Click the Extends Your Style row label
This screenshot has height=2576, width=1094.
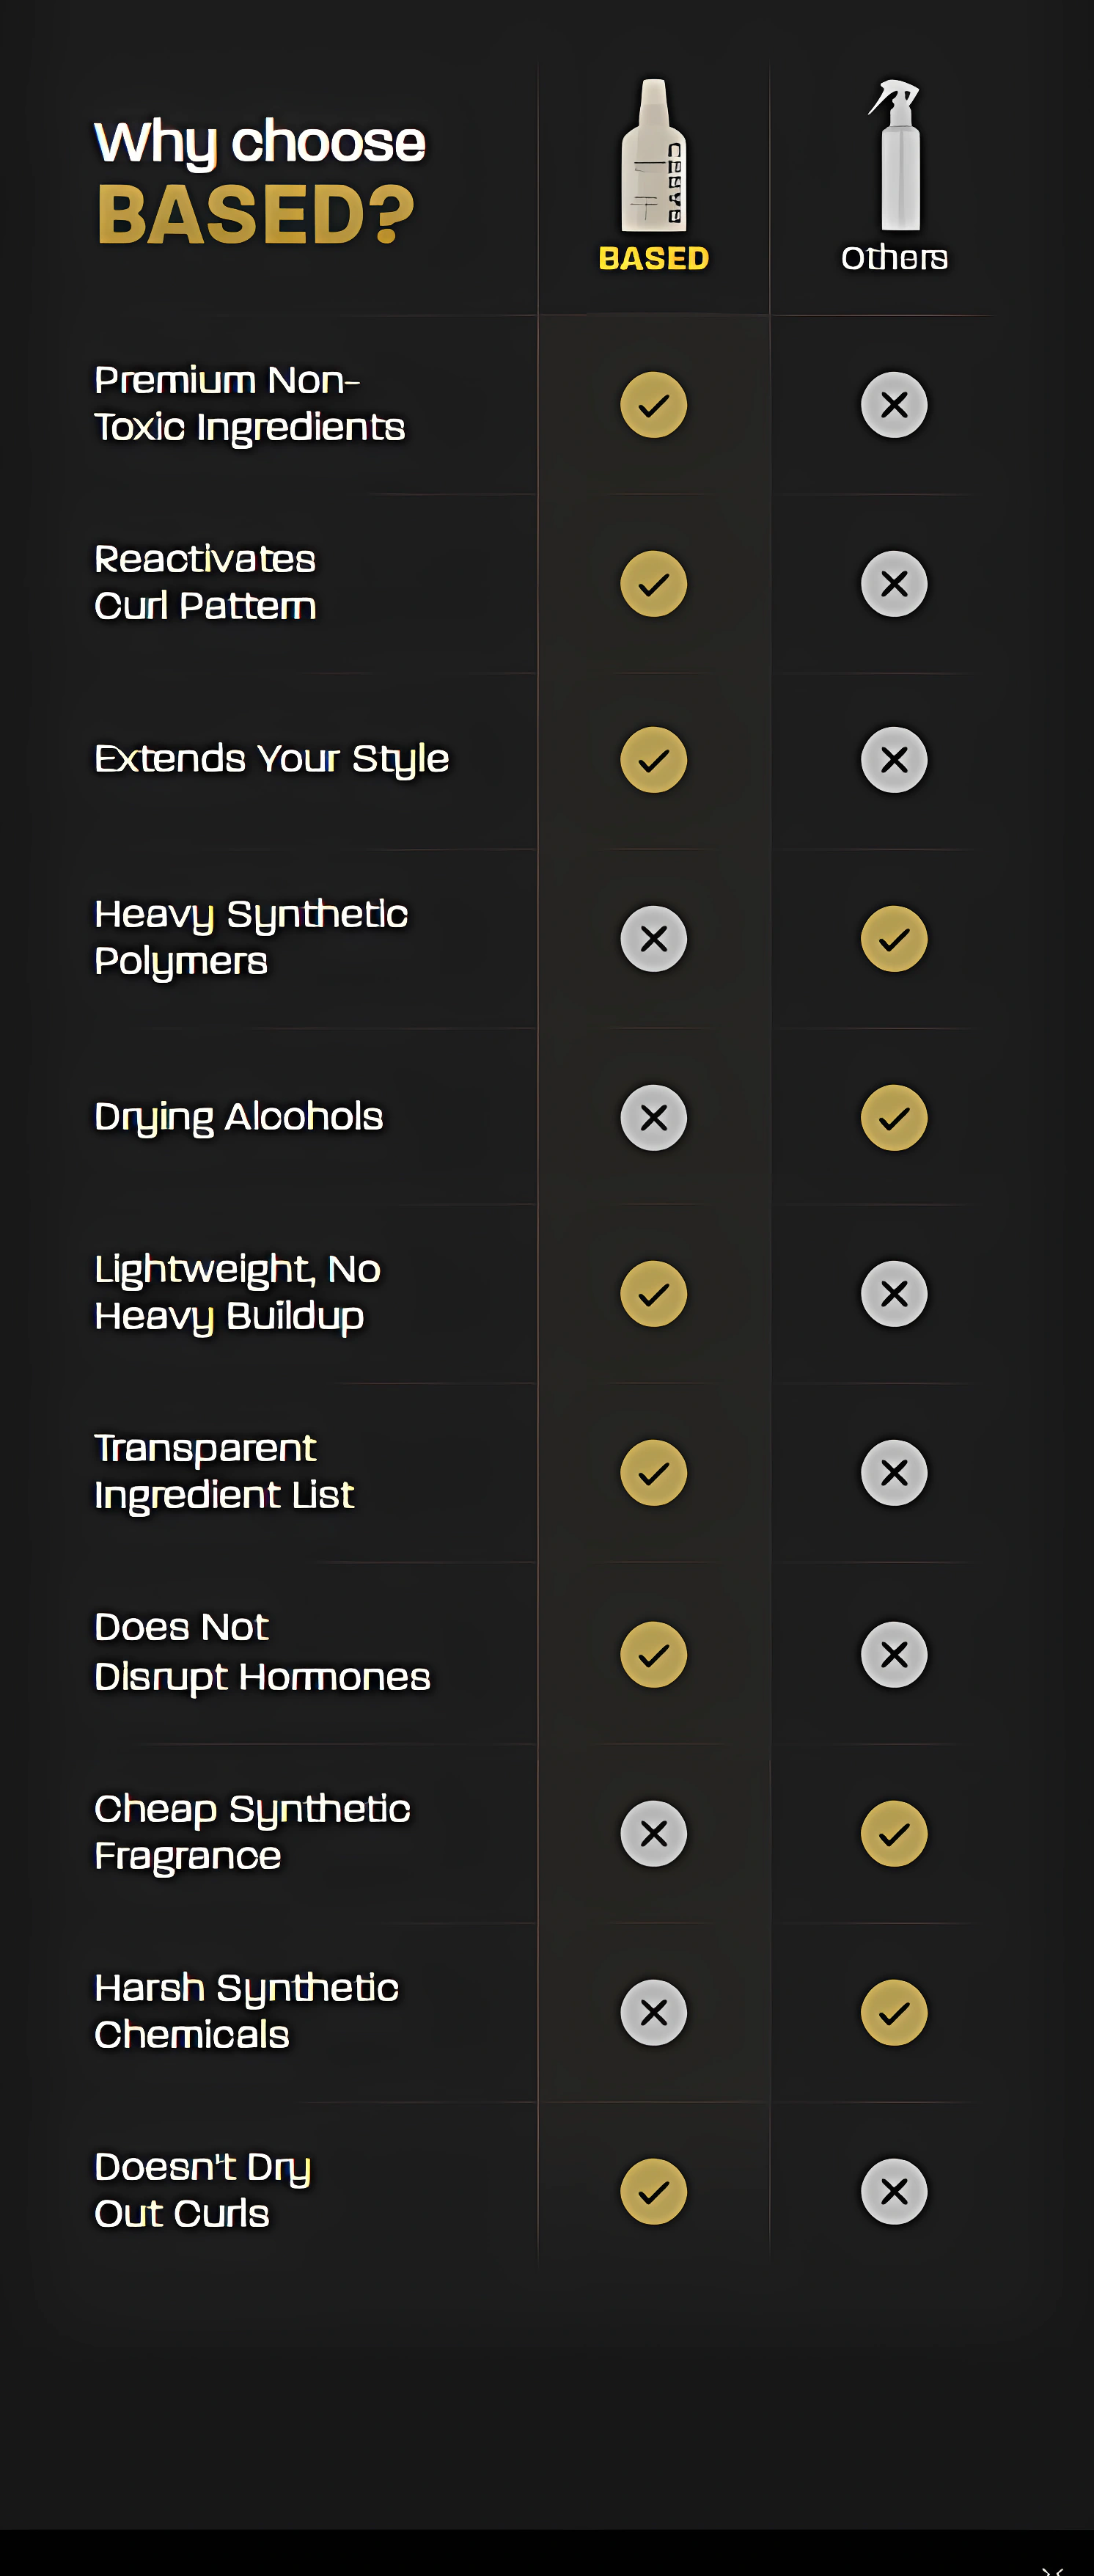point(272,760)
